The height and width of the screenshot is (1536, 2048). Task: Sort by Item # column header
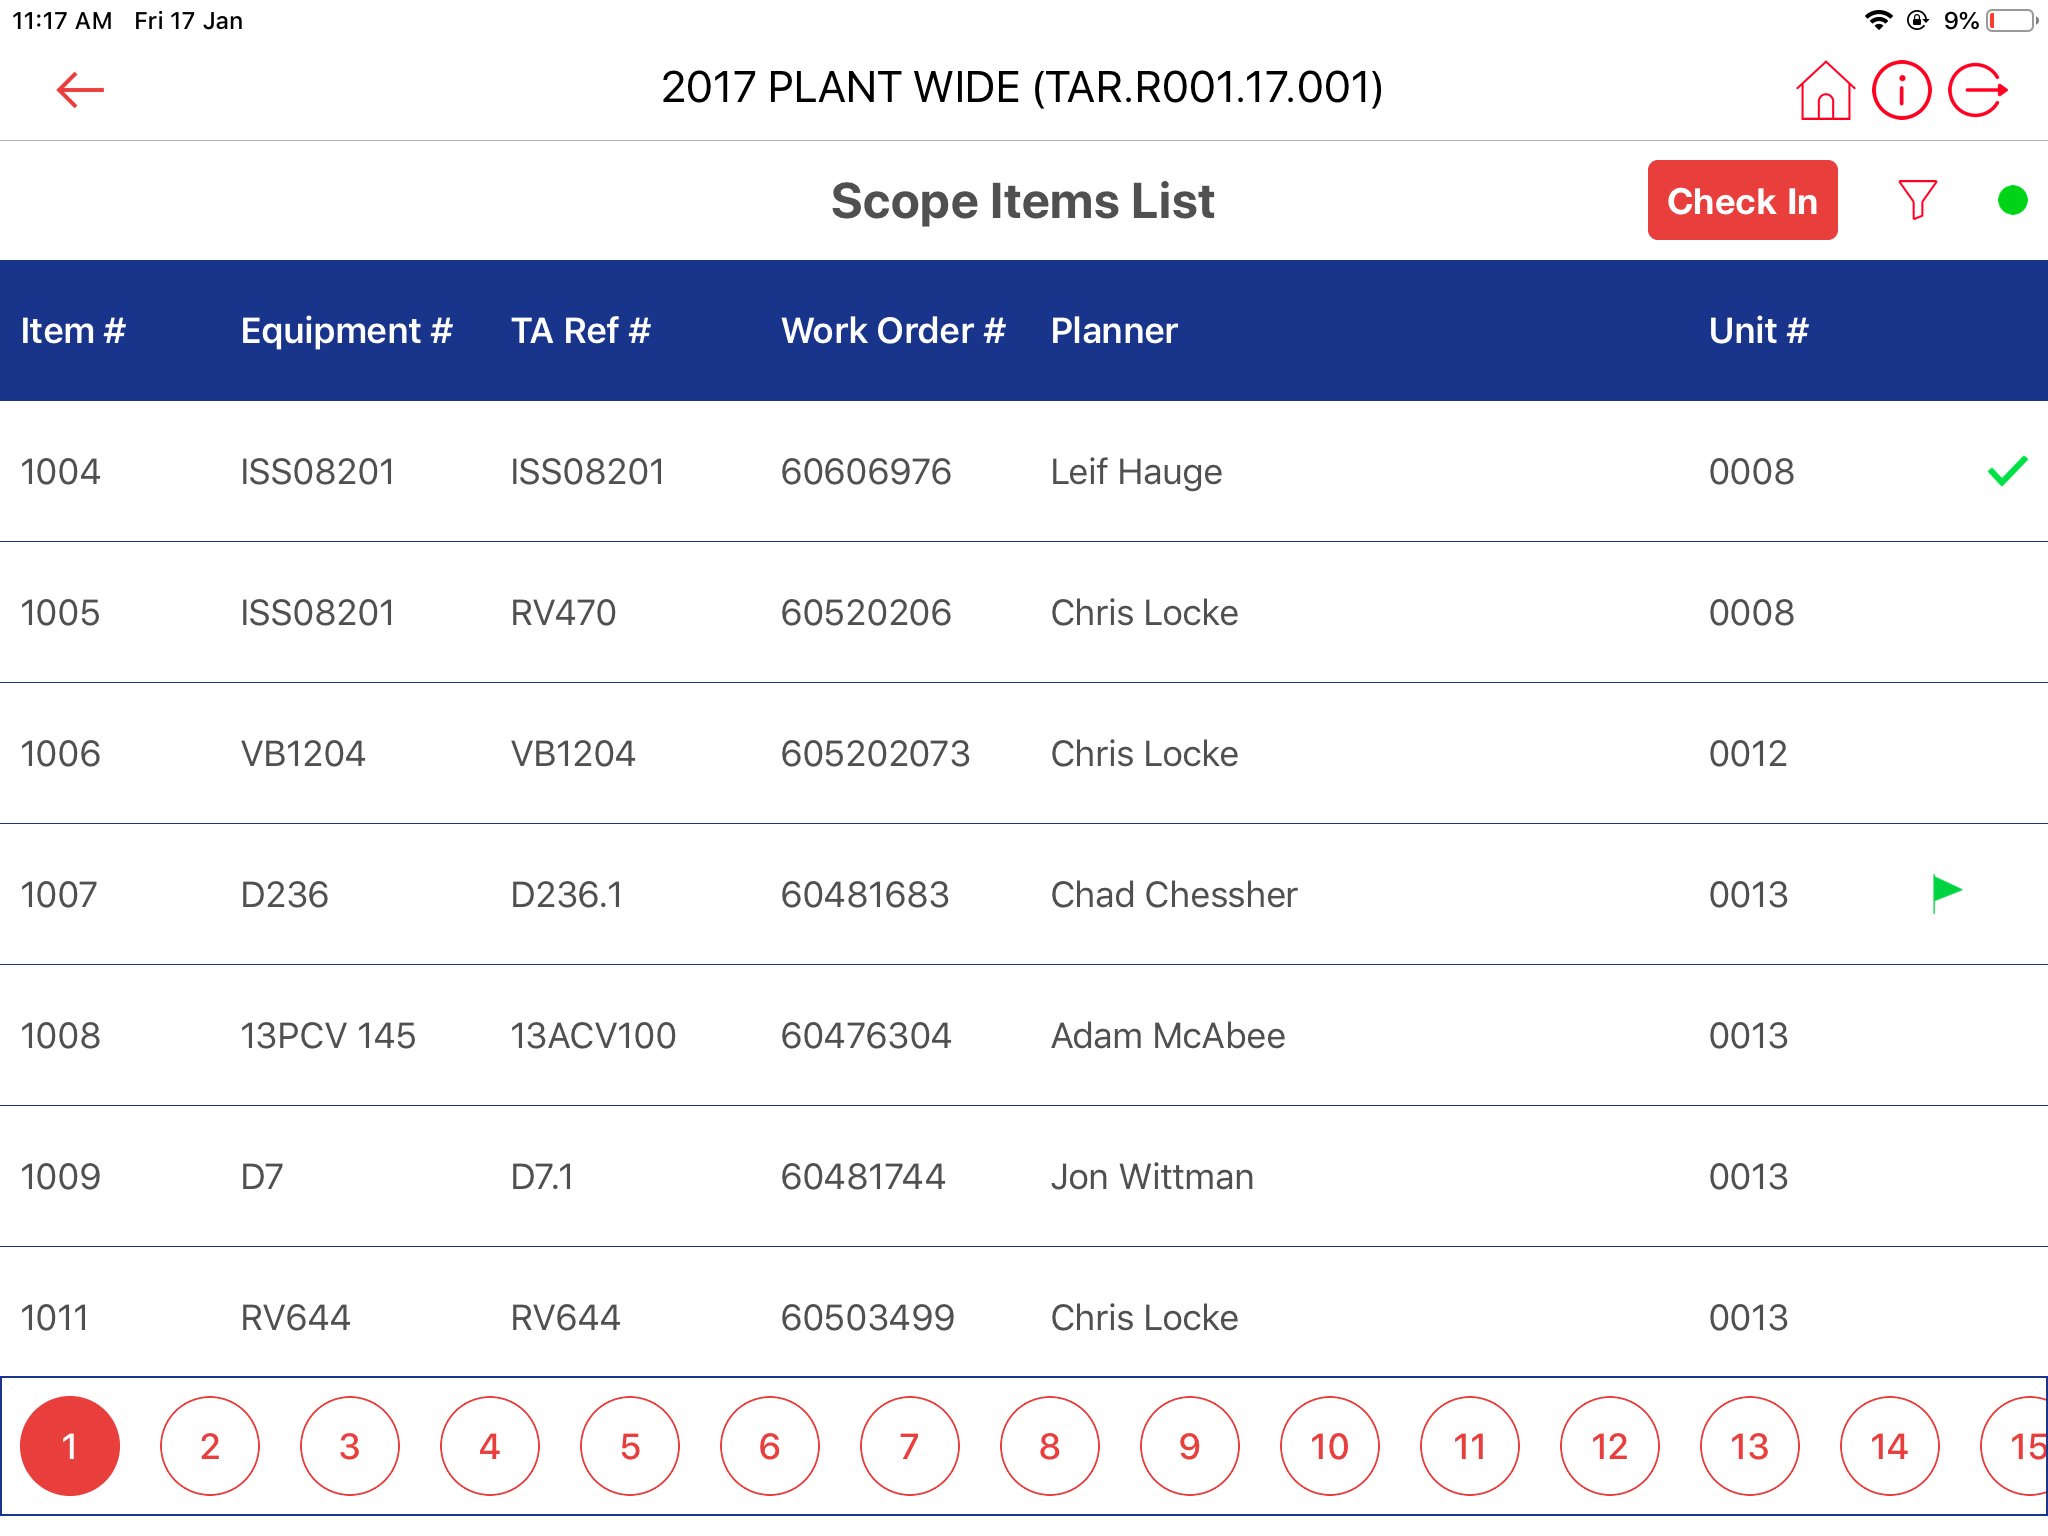tap(73, 331)
